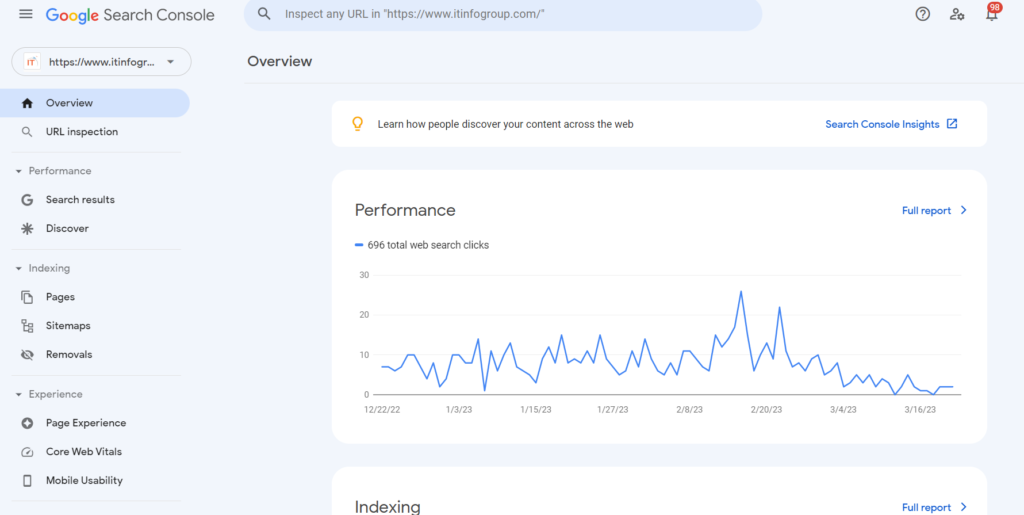Click the 30 y-axis label on chart

364,275
